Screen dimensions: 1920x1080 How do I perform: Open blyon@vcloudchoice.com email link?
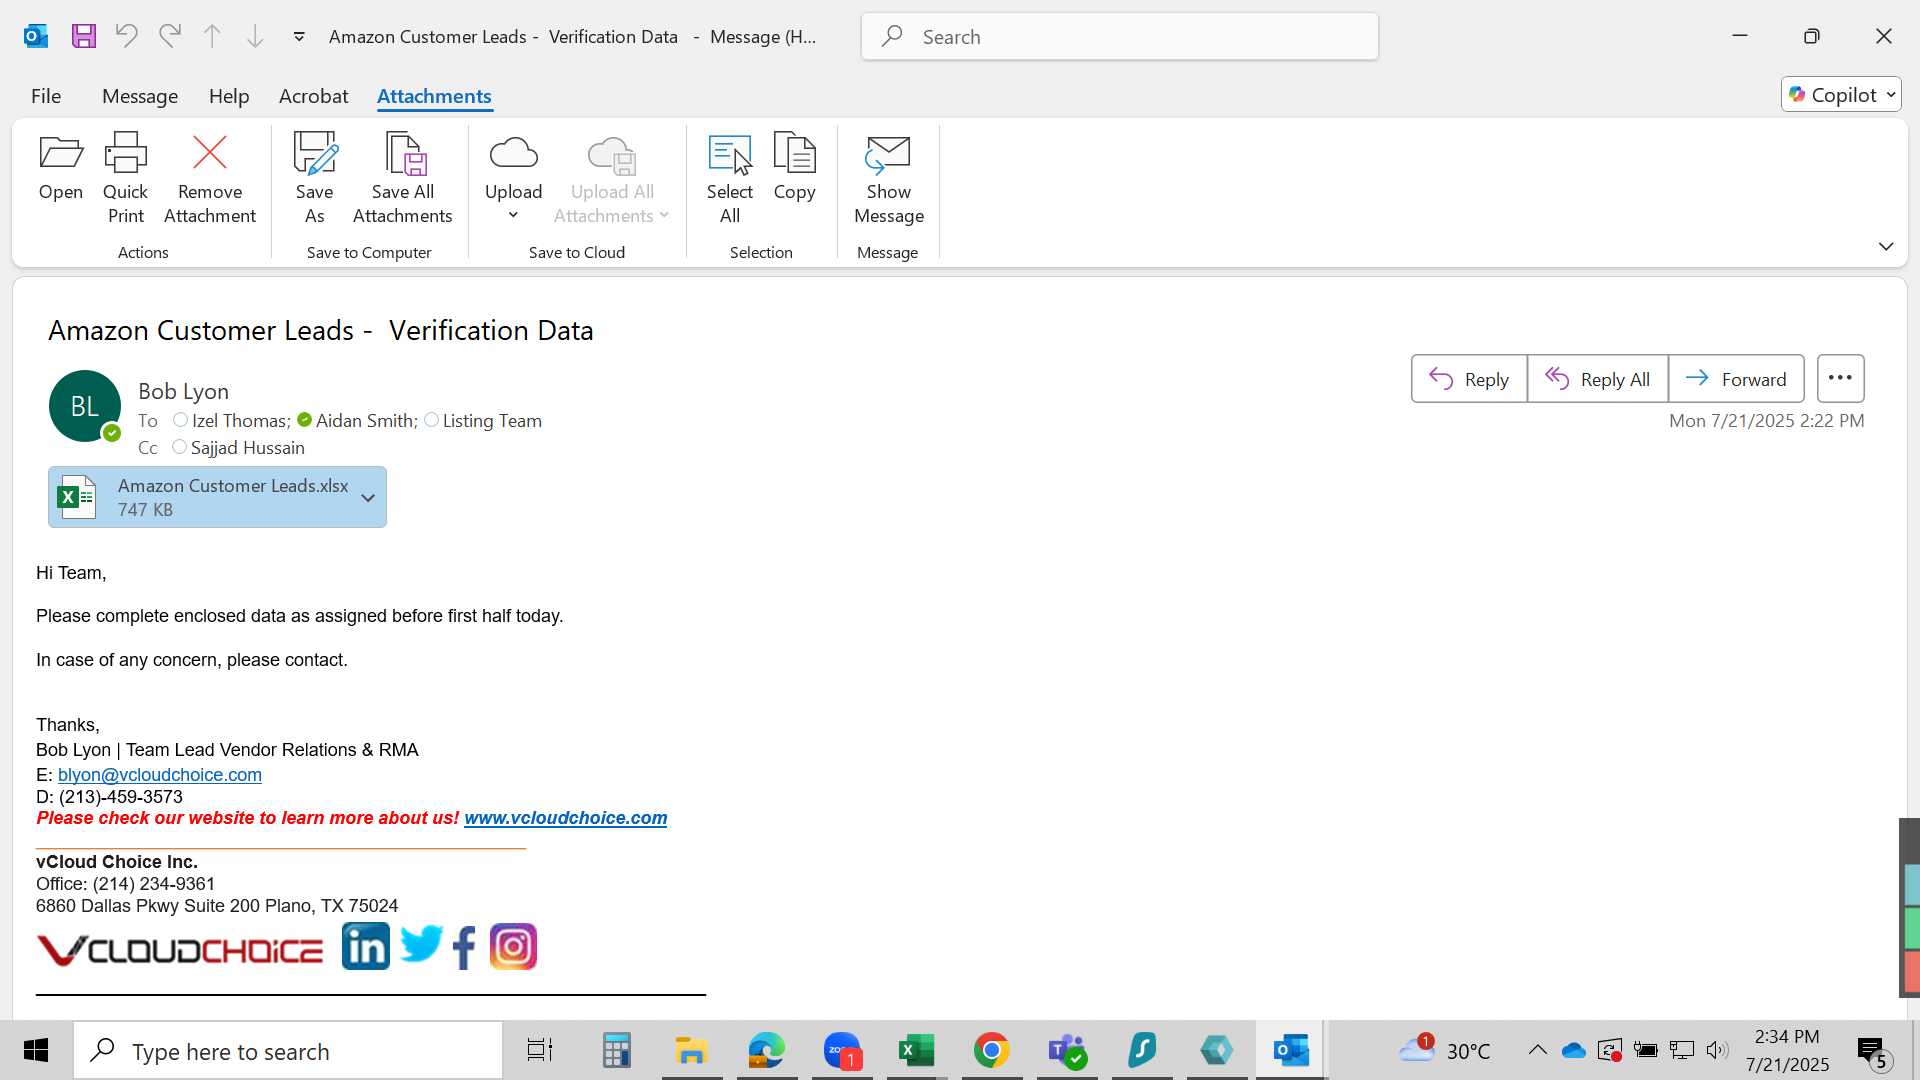click(160, 775)
